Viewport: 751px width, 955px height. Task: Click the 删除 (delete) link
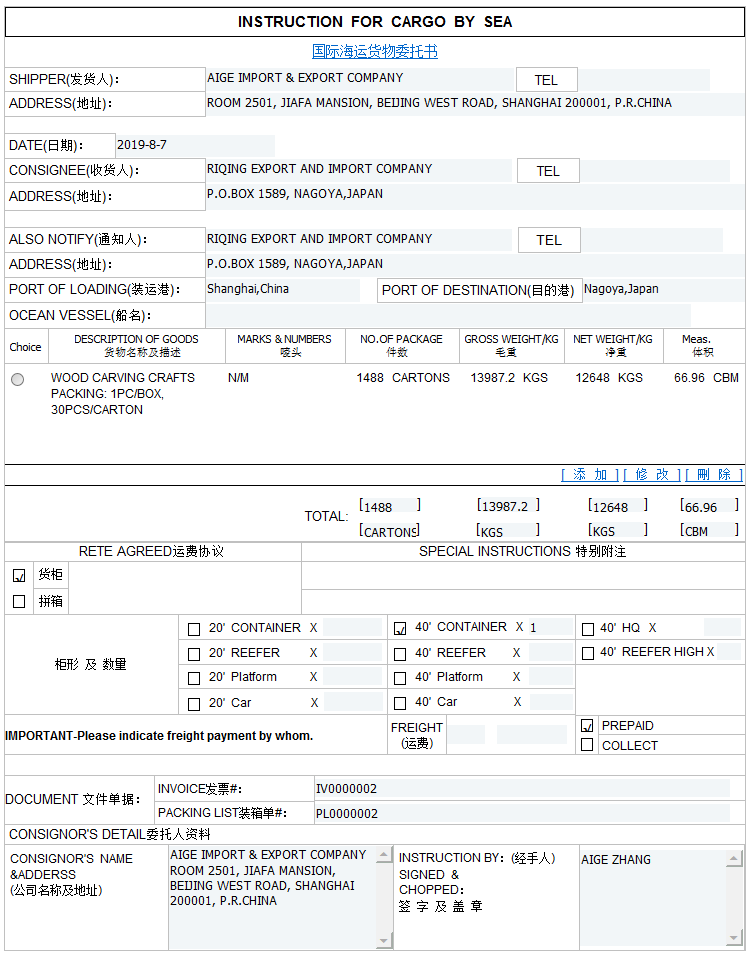(x=714, y=474)
